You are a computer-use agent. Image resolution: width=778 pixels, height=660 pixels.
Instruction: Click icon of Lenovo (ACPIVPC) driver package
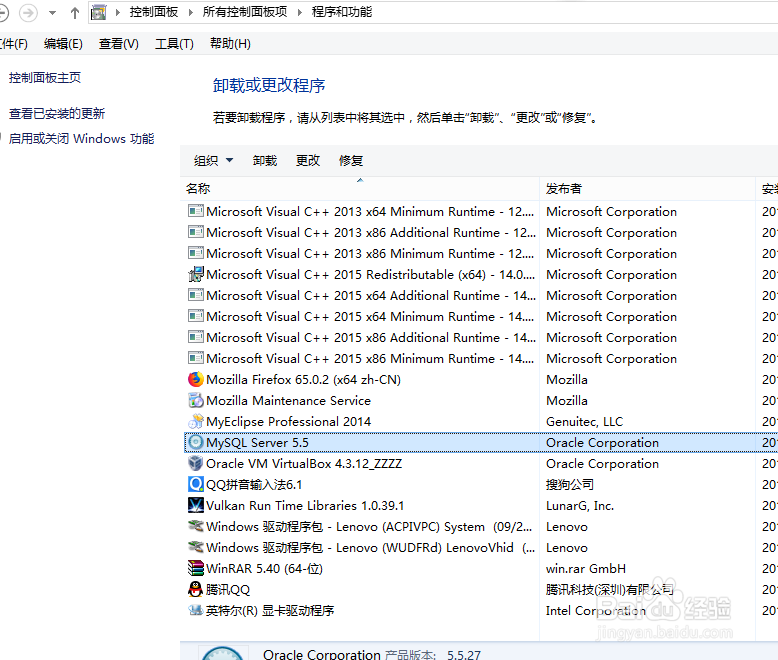(x=195, y=526)
